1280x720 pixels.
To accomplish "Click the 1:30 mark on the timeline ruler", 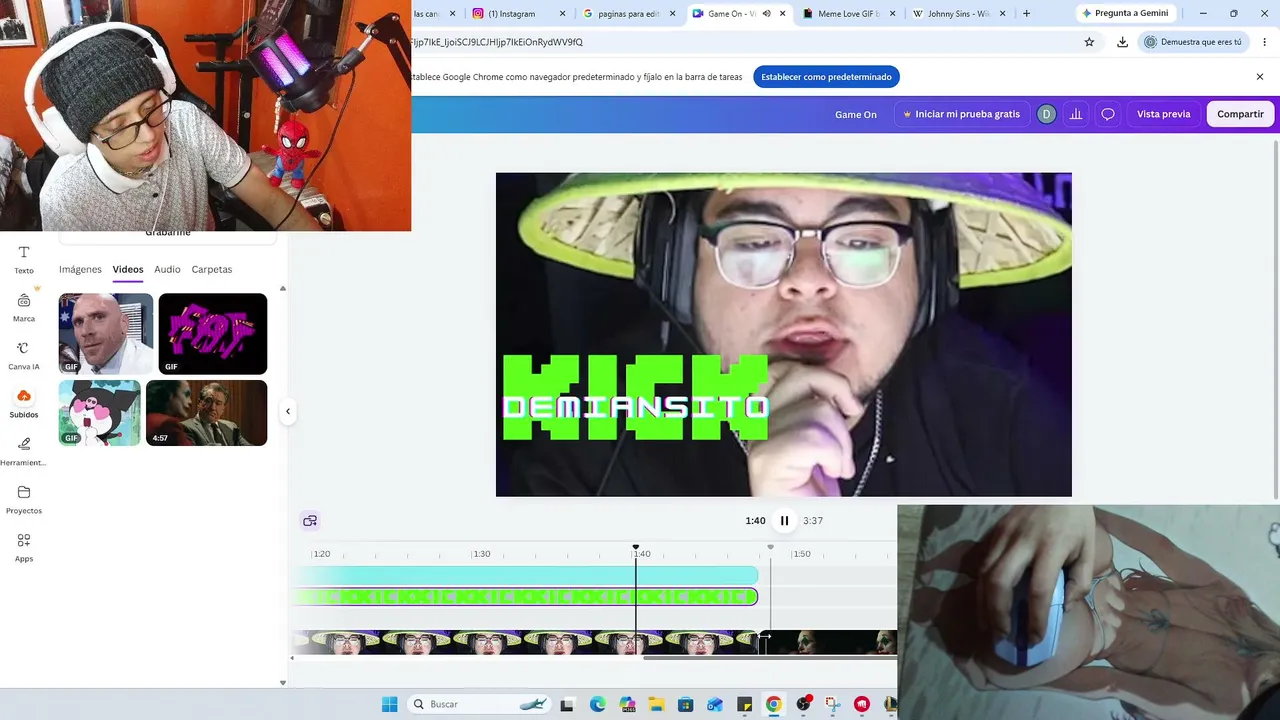I will pos(482,554).
